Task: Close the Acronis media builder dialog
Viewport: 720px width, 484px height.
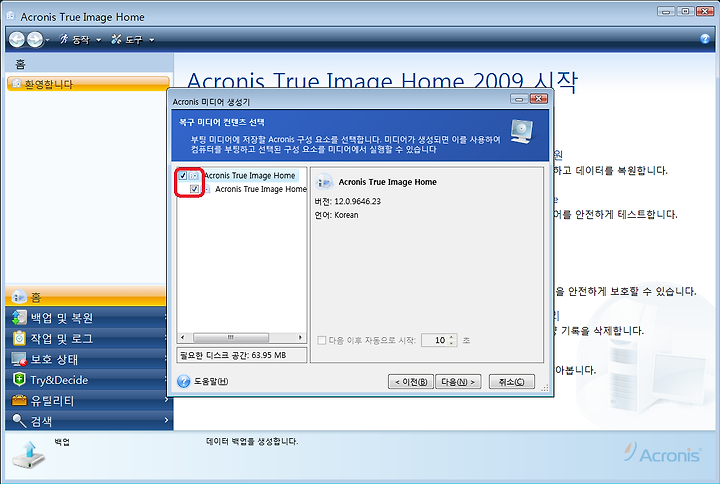Action: click(x=539, y=99)
